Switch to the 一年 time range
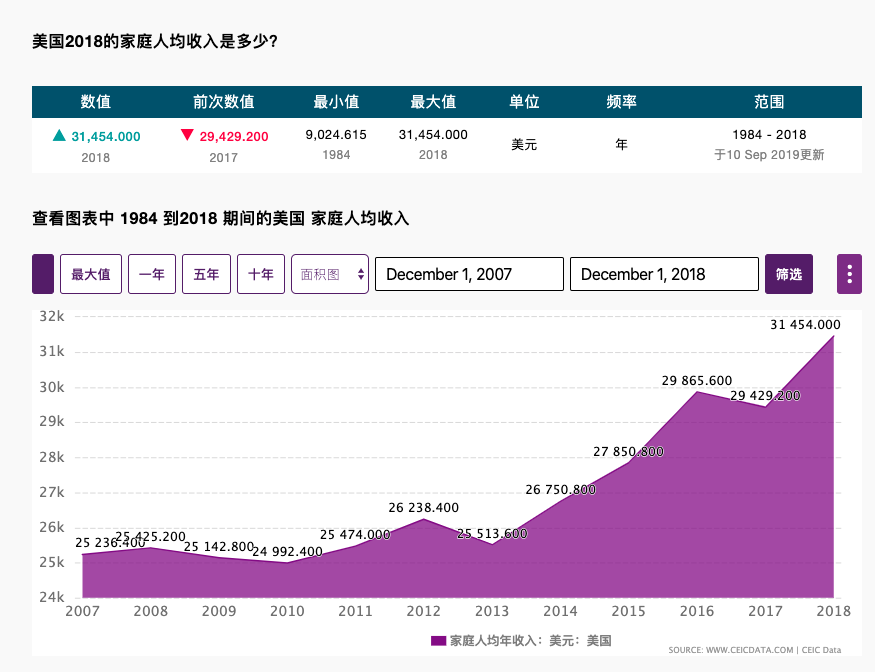This screenshot has width=875, height=672. pos(151,273)
